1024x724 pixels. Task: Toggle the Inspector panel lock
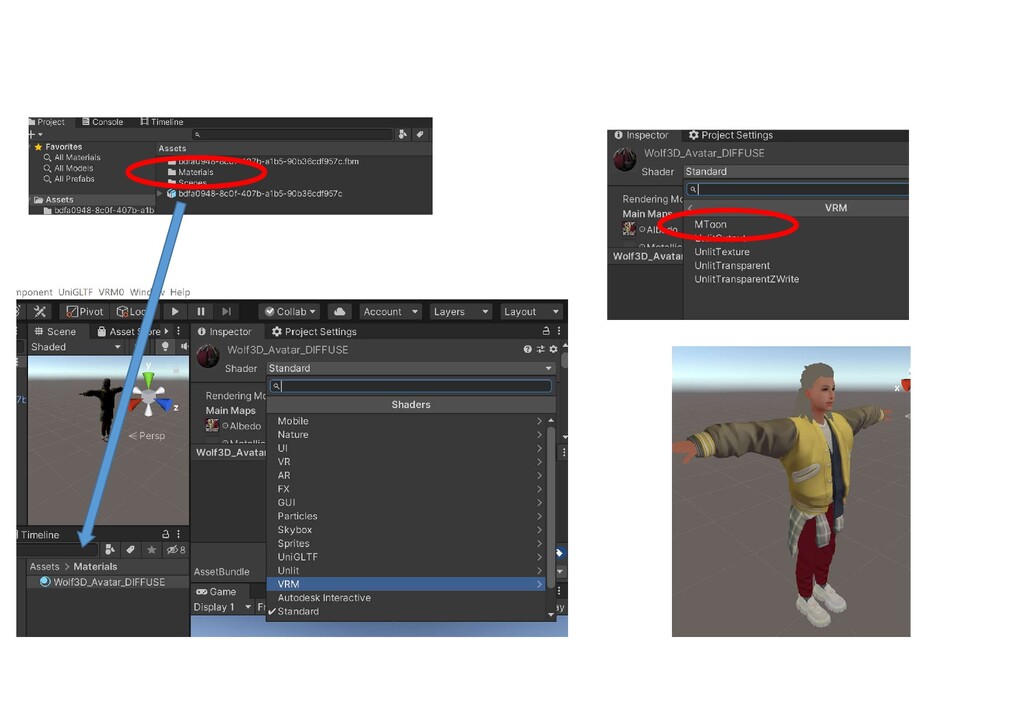pyautogui.click(x=546, y=331)
